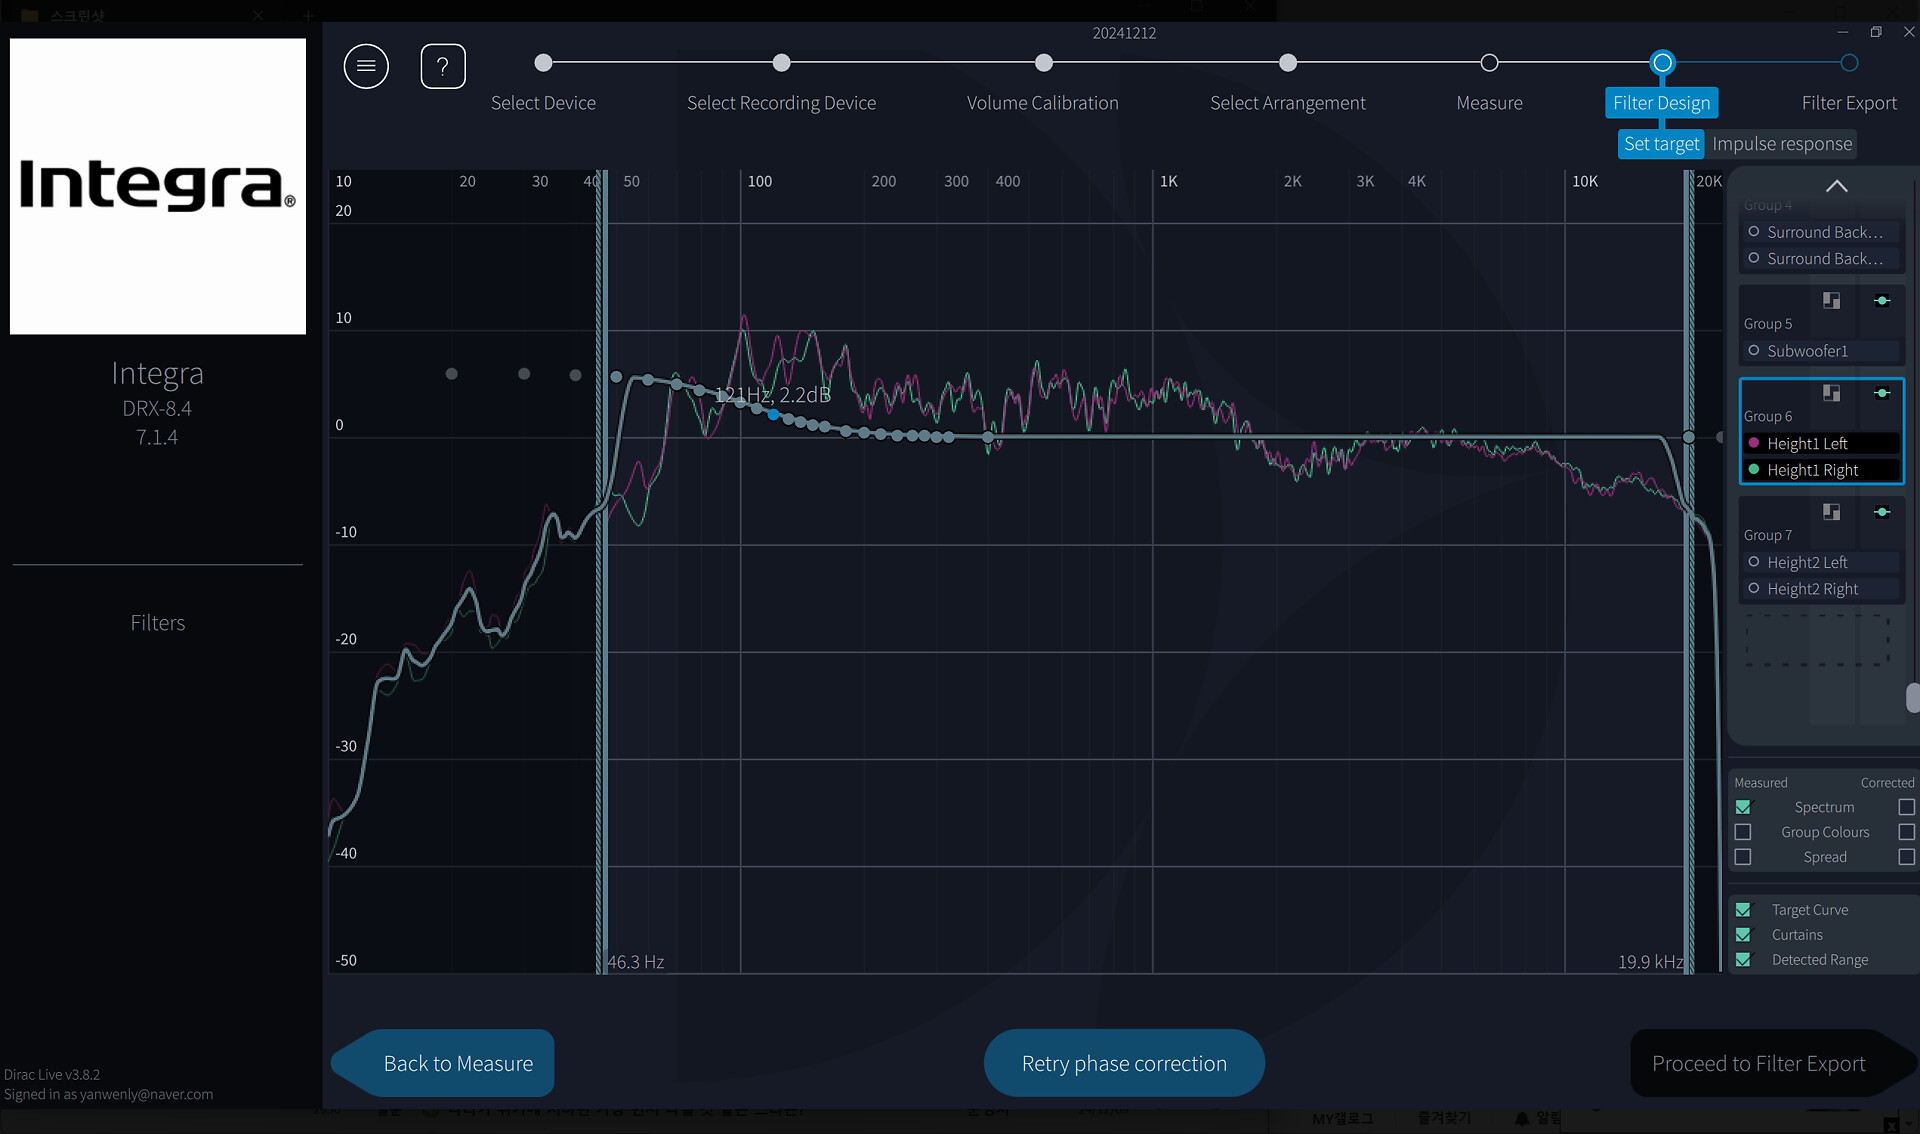
Task: Switch to the Impulse response tab
Action: 1781,144
